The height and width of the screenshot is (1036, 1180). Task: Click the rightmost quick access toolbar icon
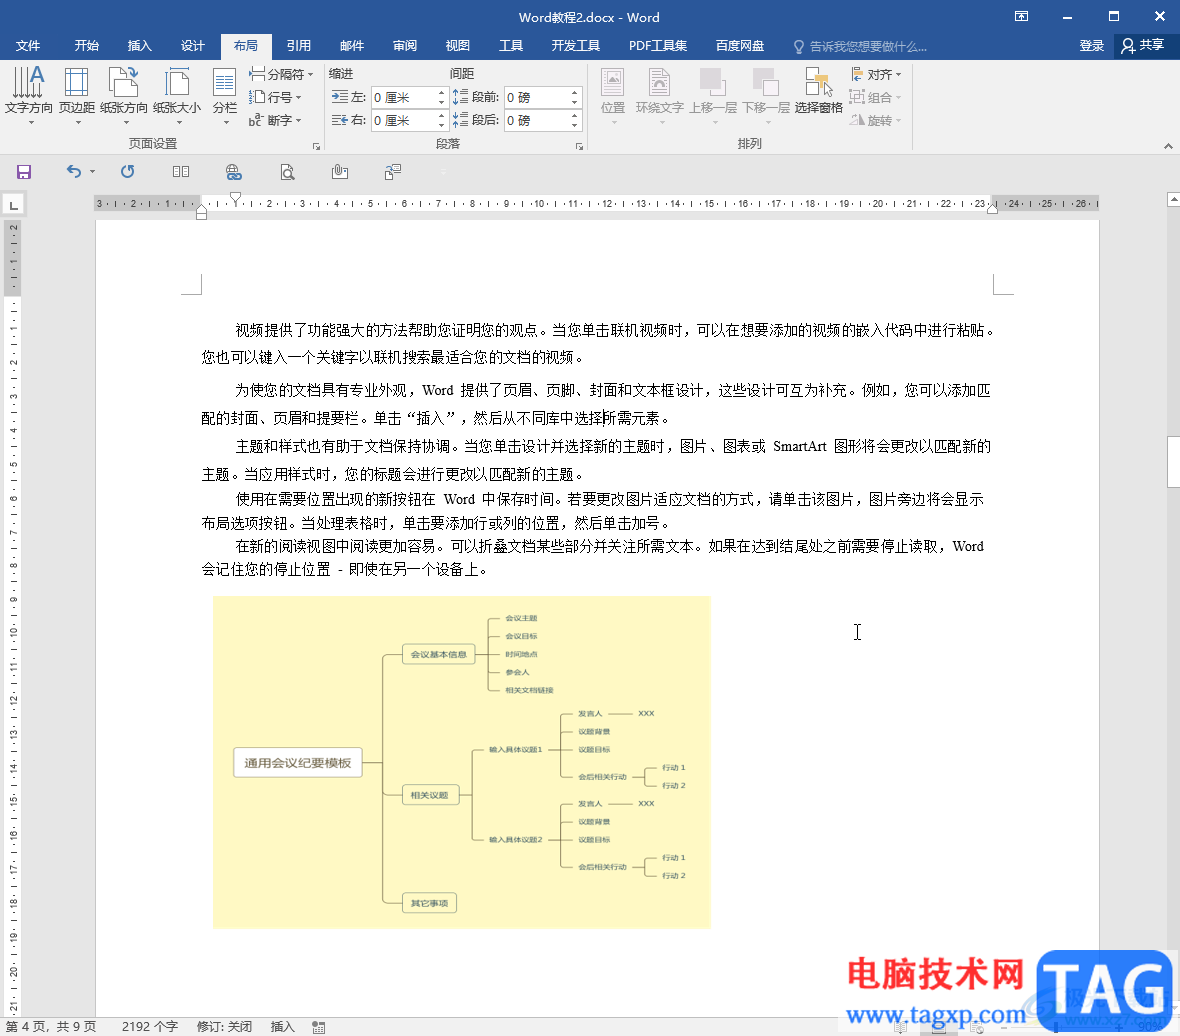[x=393, y=172]
